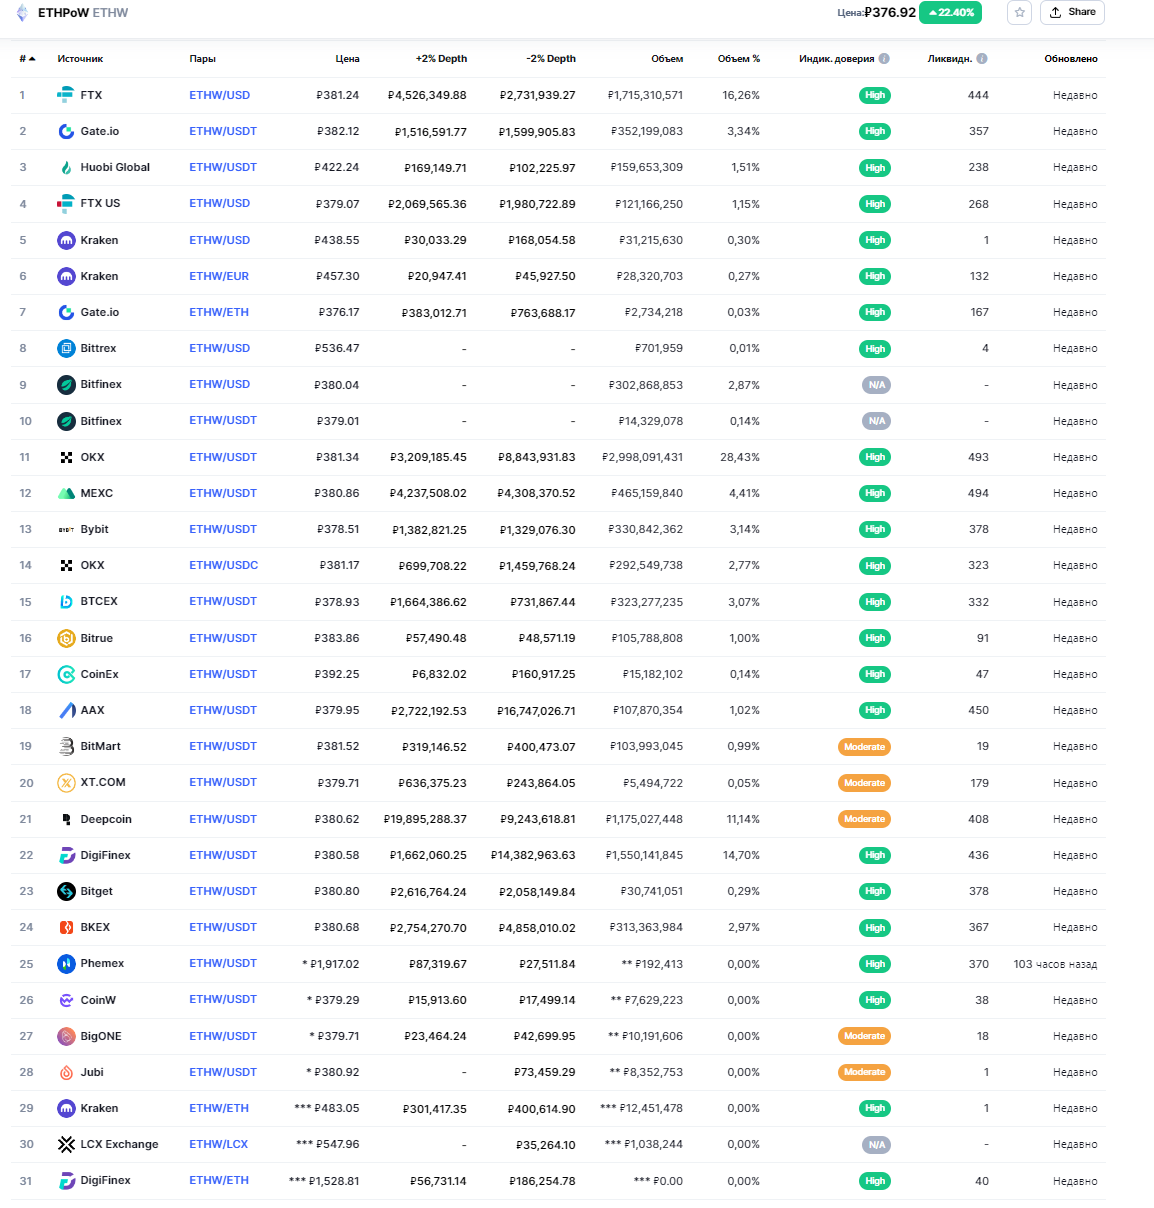Click CoinEx exchange logo
Image resolution: width=1154 pixels, height=1208 pixels.
[x=66, y=674]
